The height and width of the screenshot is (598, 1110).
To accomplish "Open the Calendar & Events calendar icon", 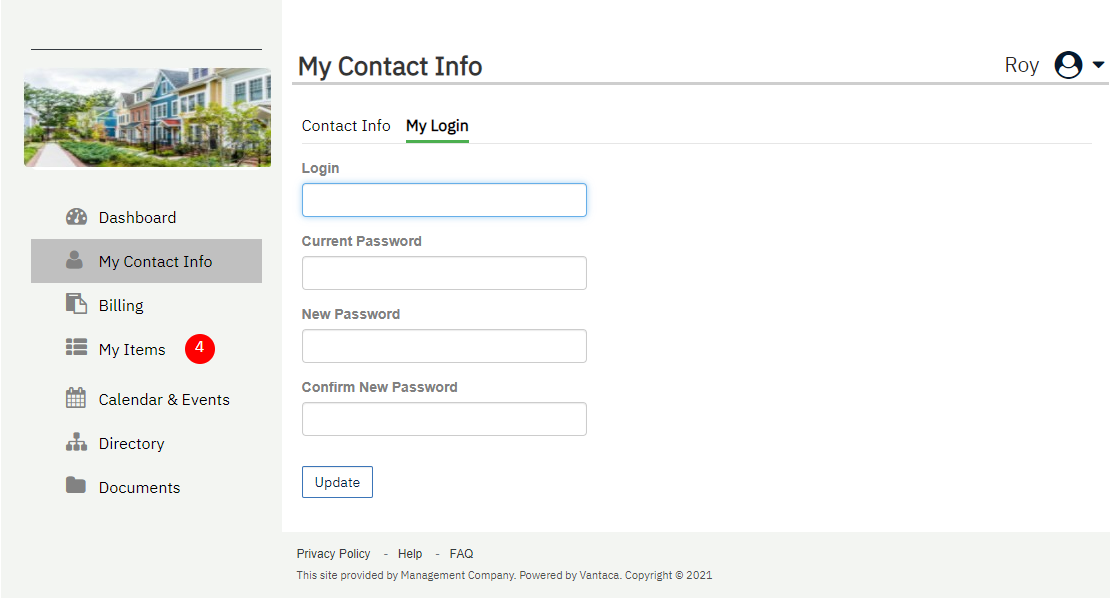I will [76, 398].
